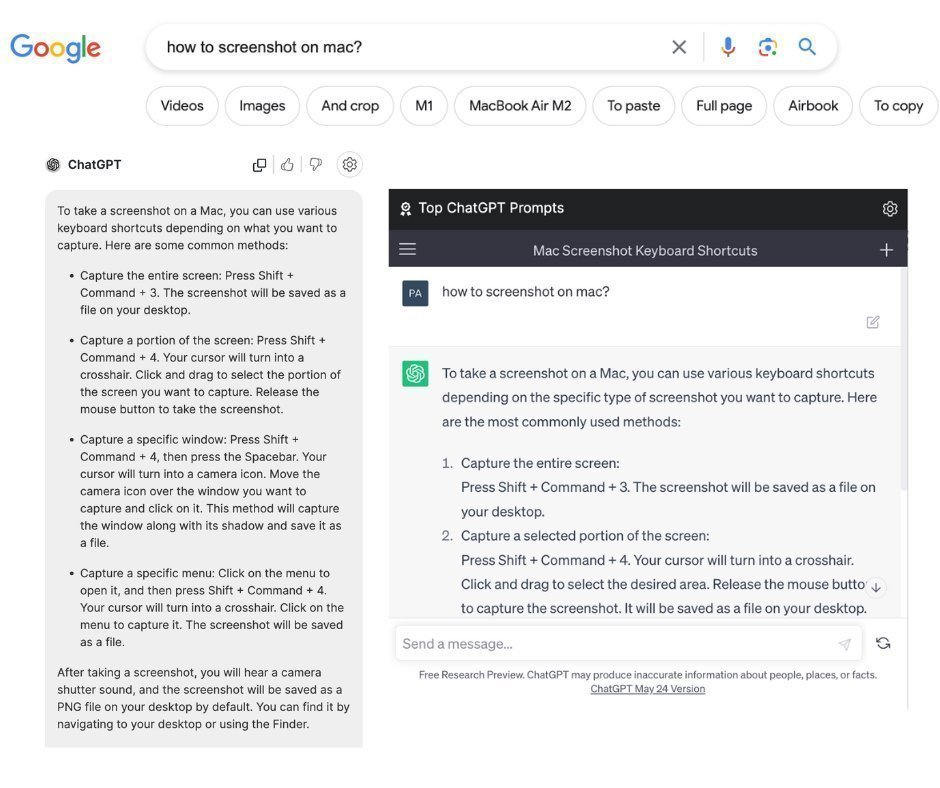Screen dimensions: 940x788
Task: Select the And crop suggestion chip
Action: (x=350, y=106)
